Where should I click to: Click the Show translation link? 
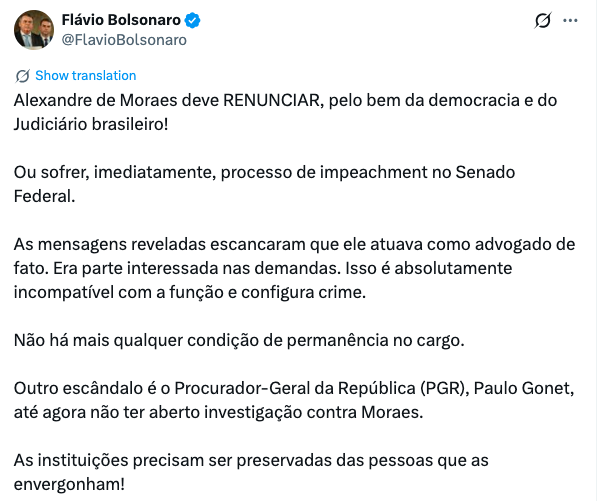click(85, 76)
